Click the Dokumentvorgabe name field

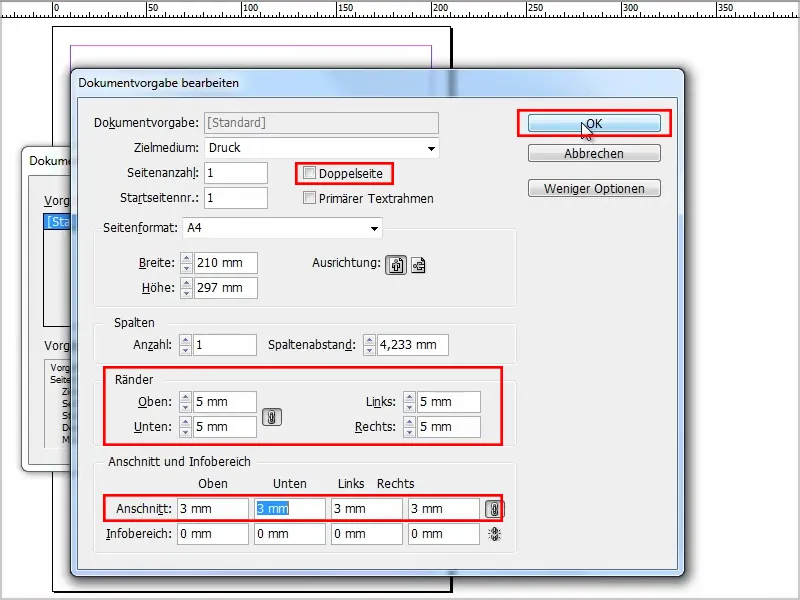321,123
